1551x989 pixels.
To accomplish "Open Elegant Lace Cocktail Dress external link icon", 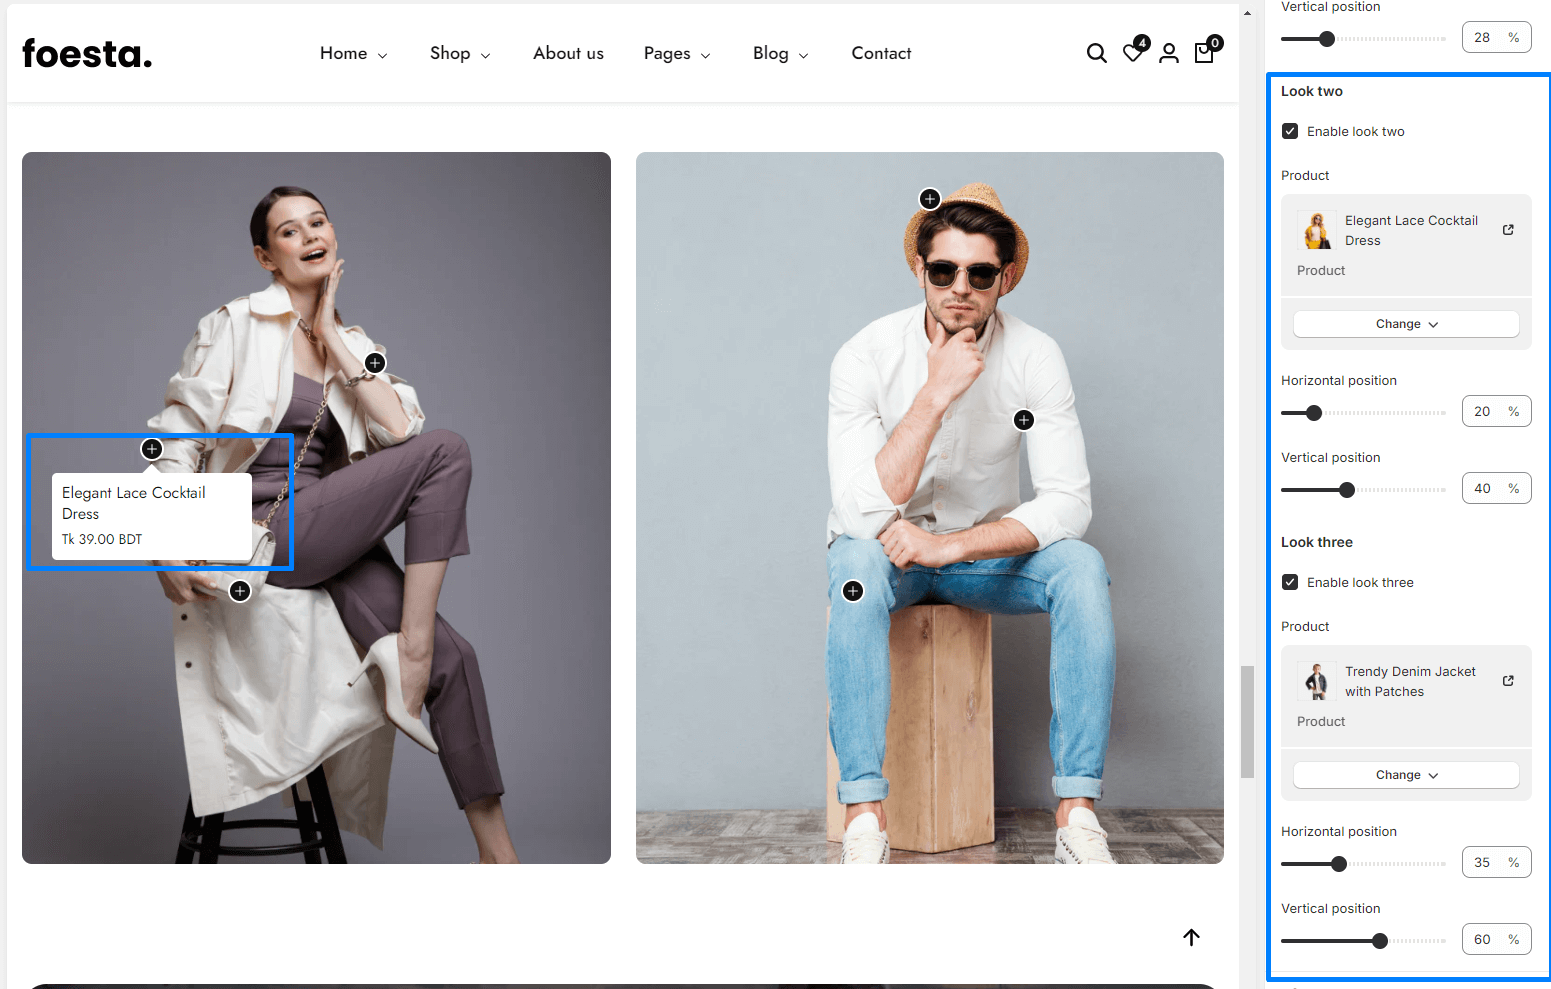I will [x=1508, y=230].
